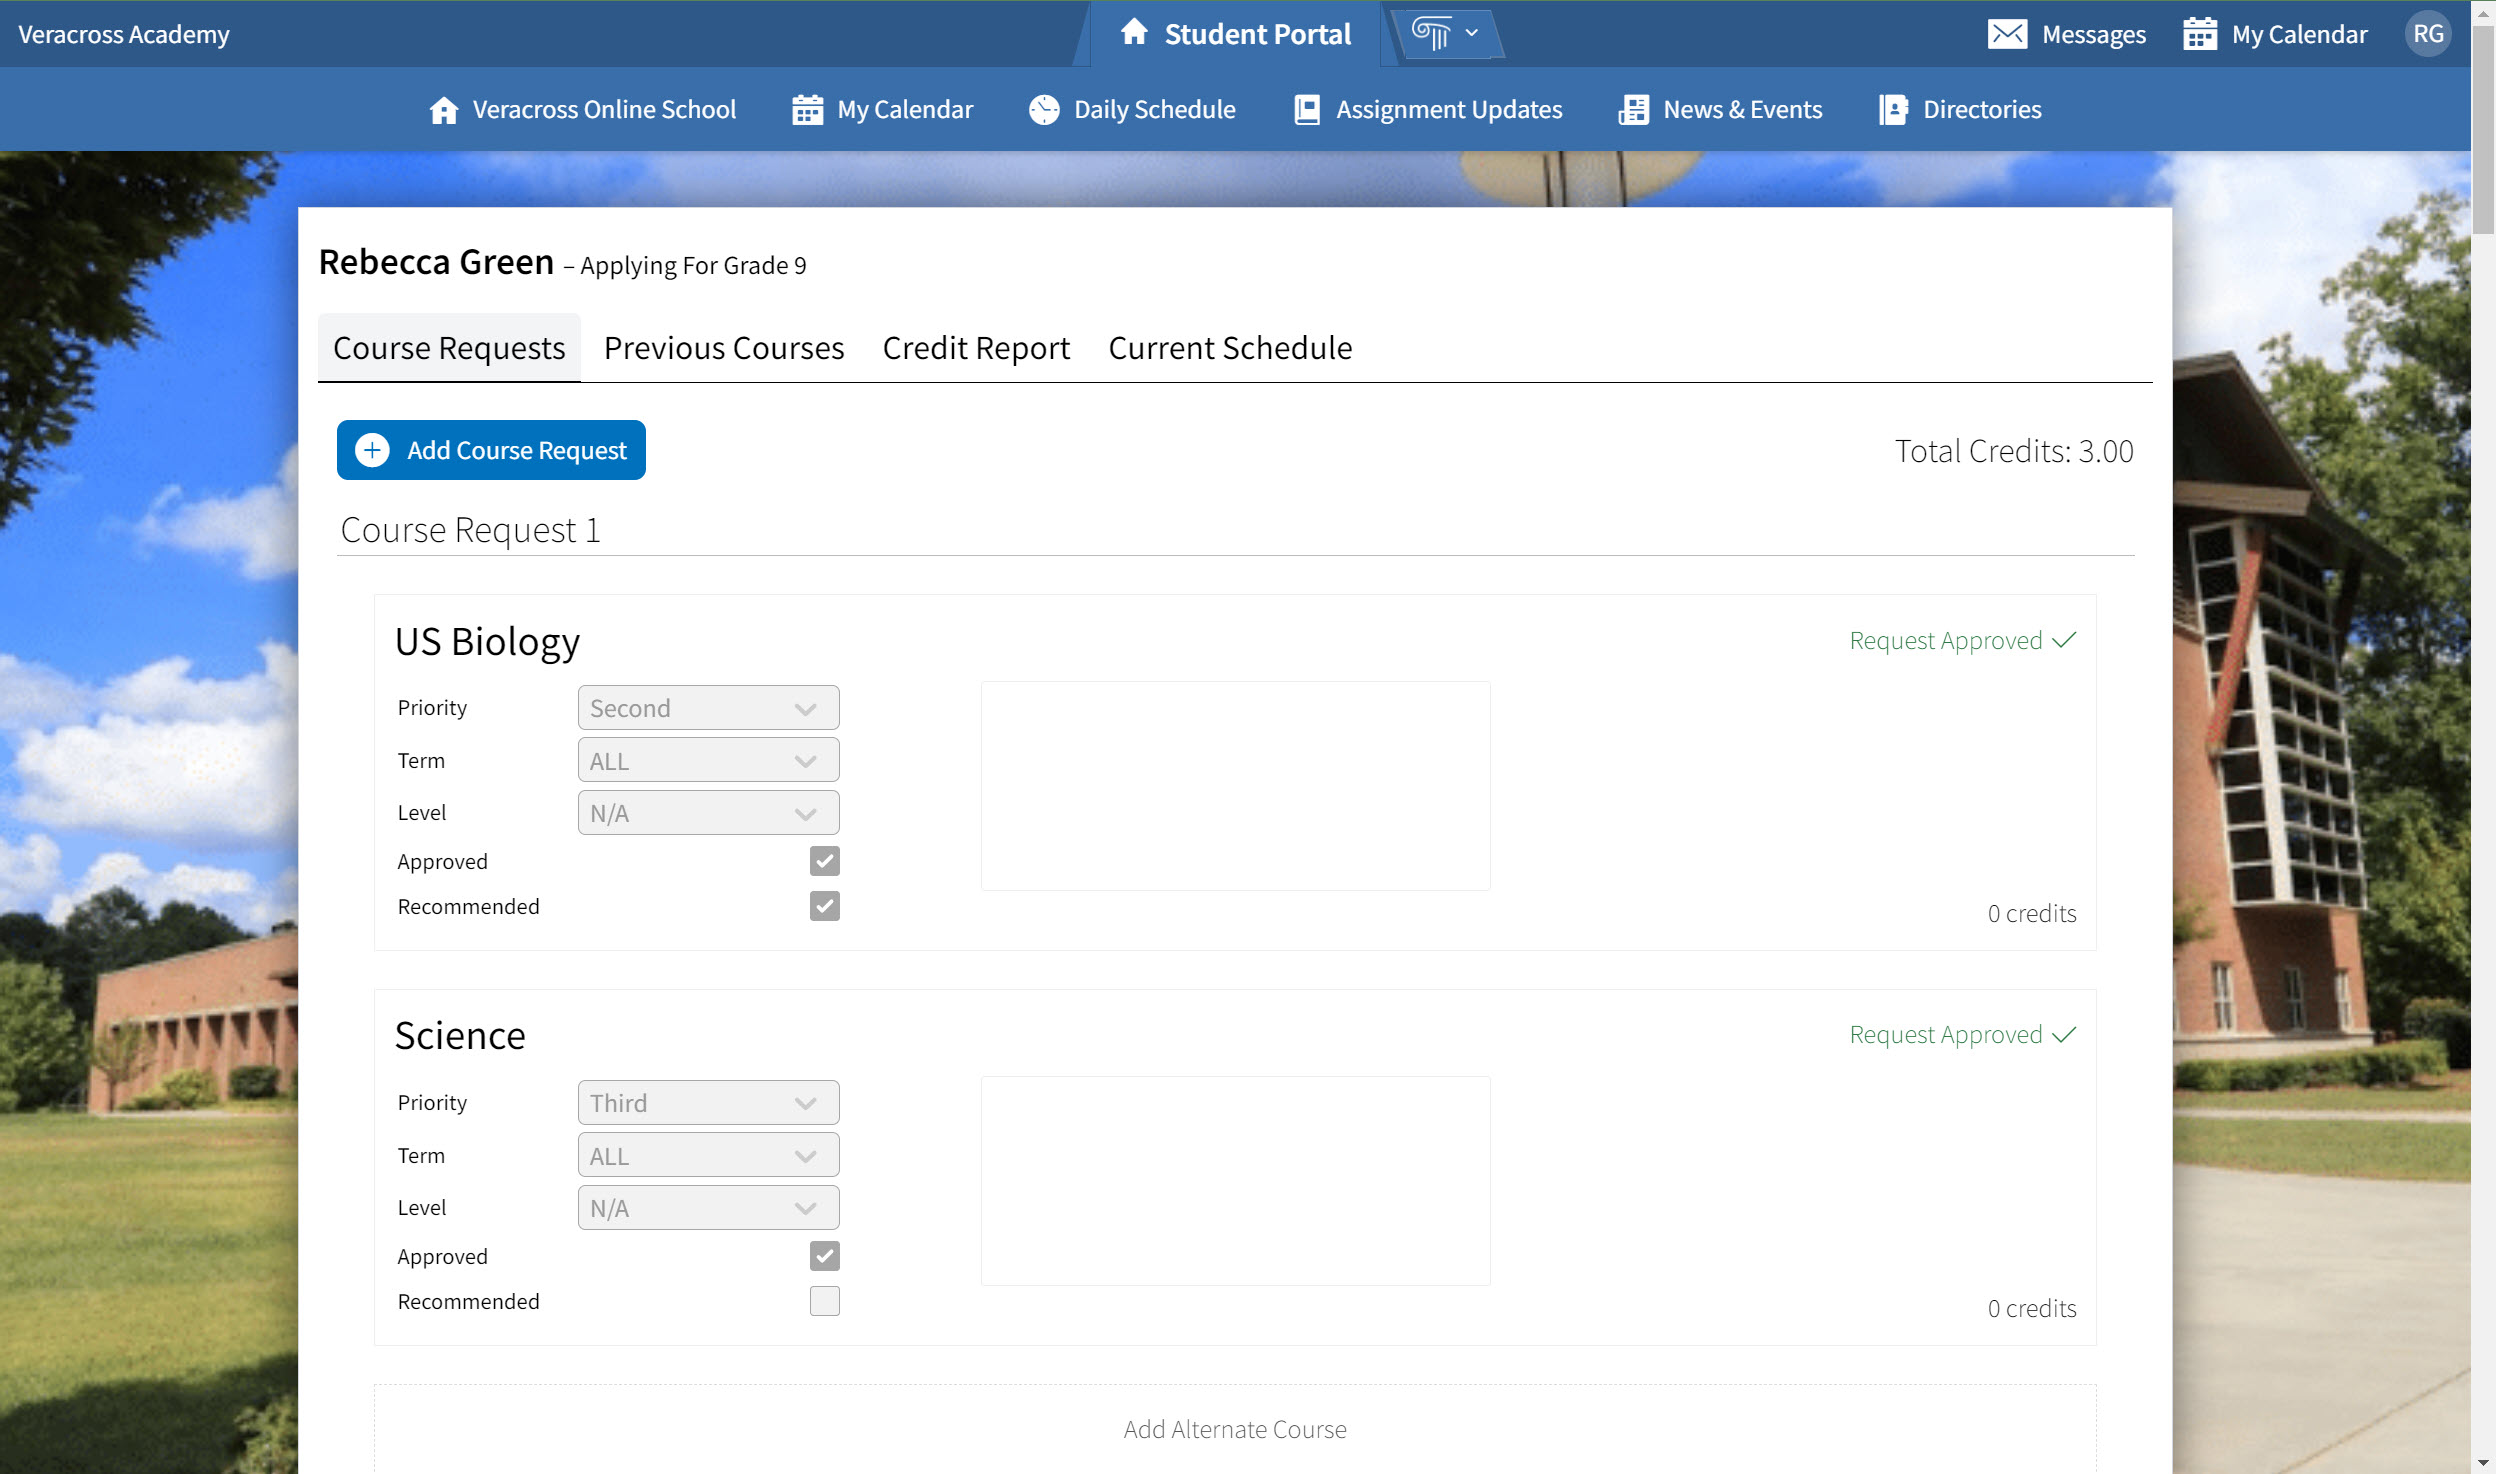The height and width of the screenshot is (1474, 2496).
Task: Click the Assignment Updates book icon
Action: (1306, 110)
